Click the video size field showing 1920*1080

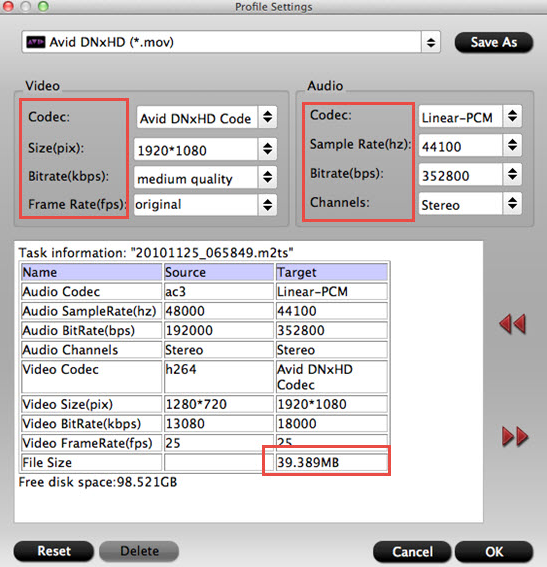pyautogui.click(x=196, y=149)
